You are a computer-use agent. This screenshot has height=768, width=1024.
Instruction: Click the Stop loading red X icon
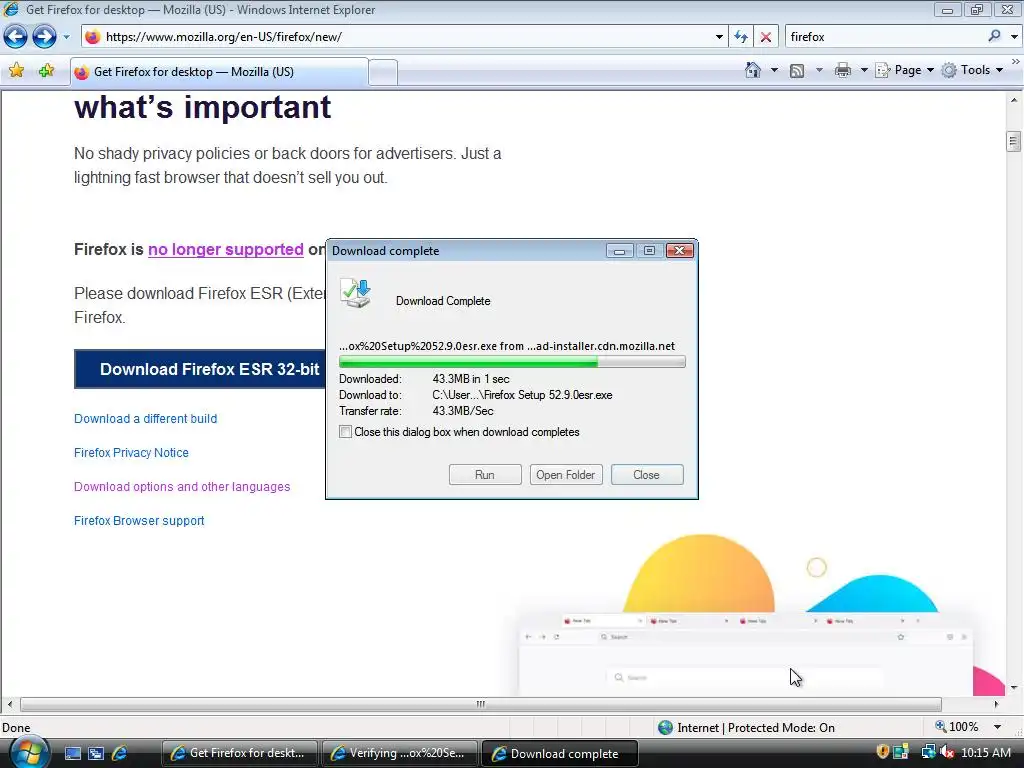point(765,37)
